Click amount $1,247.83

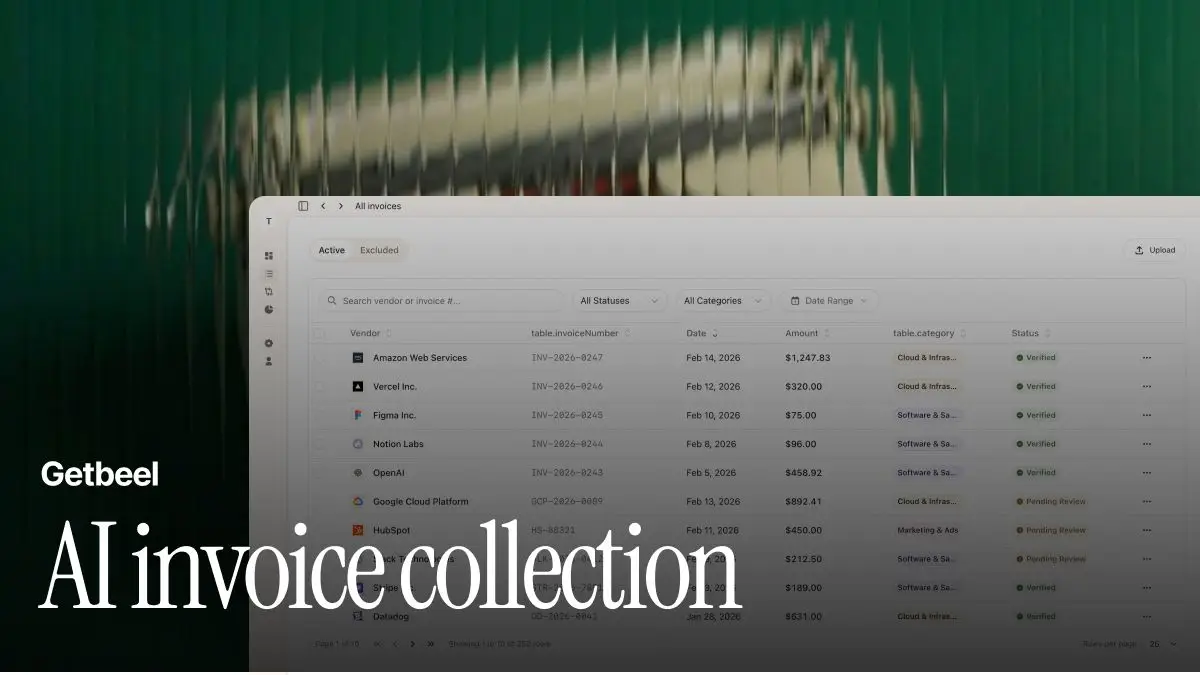808,358
